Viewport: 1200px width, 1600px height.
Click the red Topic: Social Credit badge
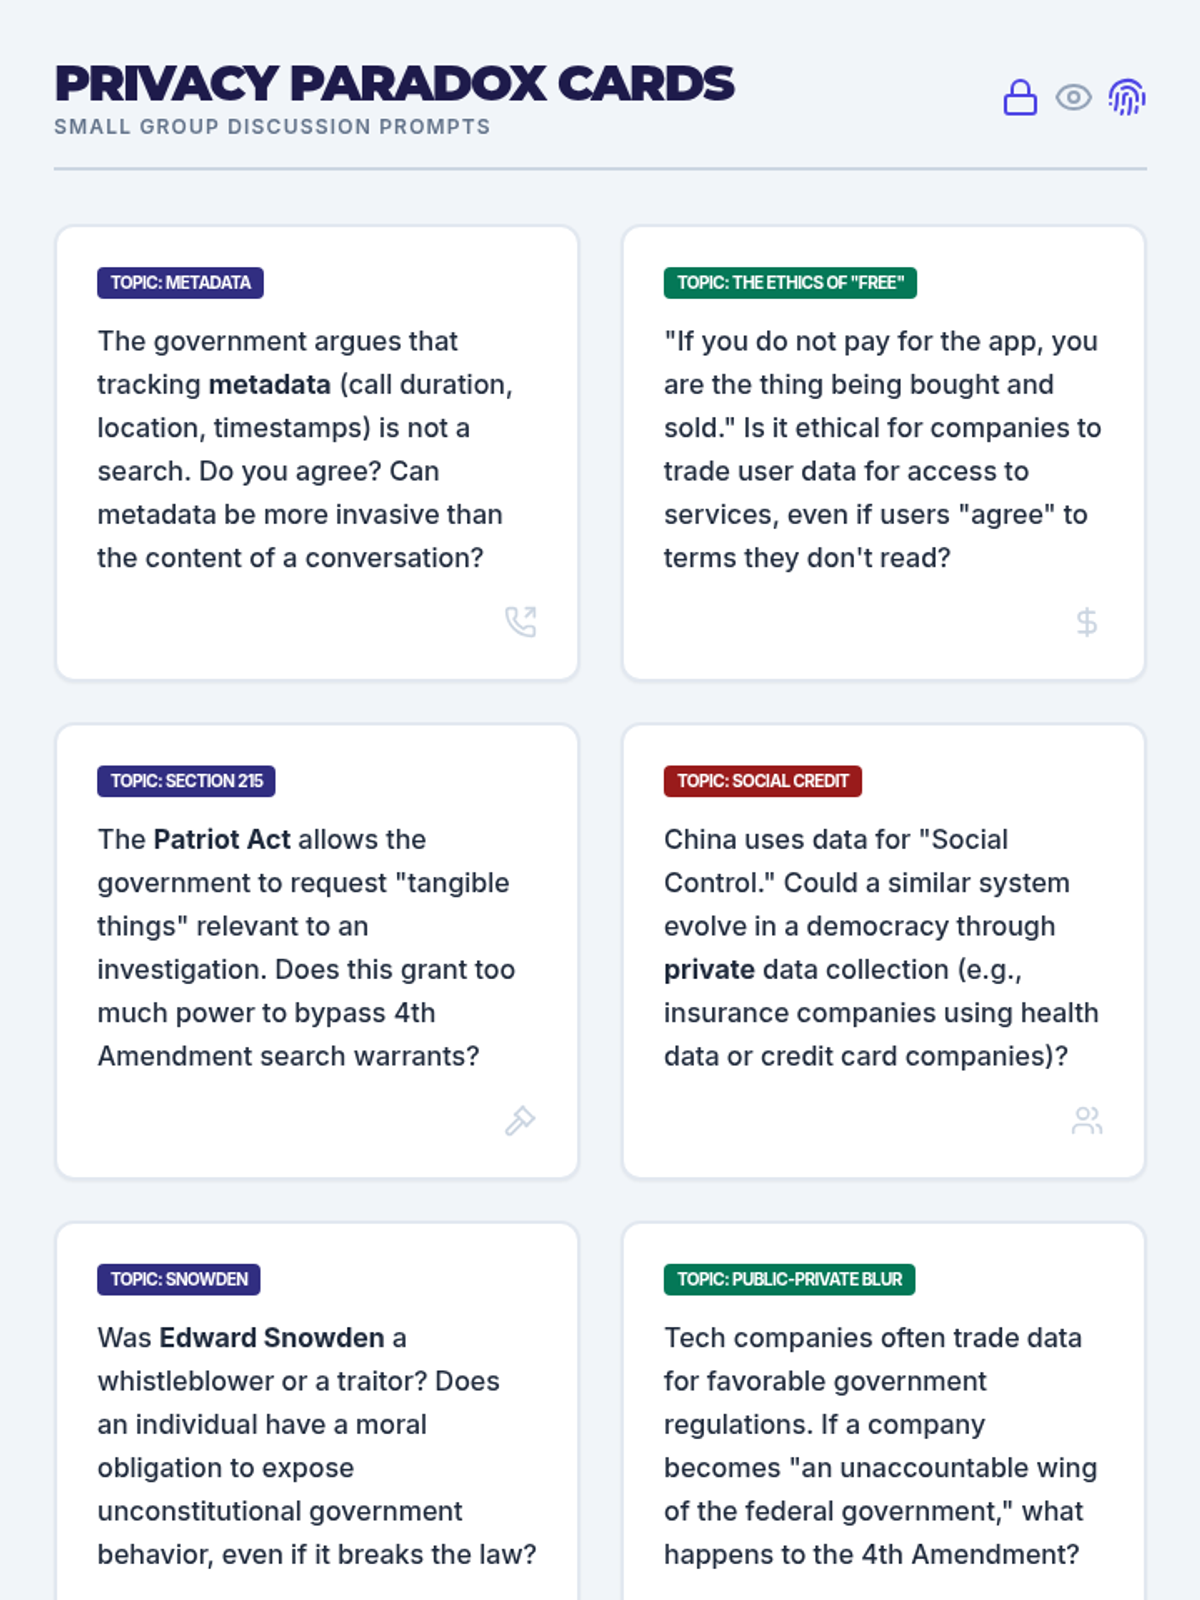[x=762, y=781]
